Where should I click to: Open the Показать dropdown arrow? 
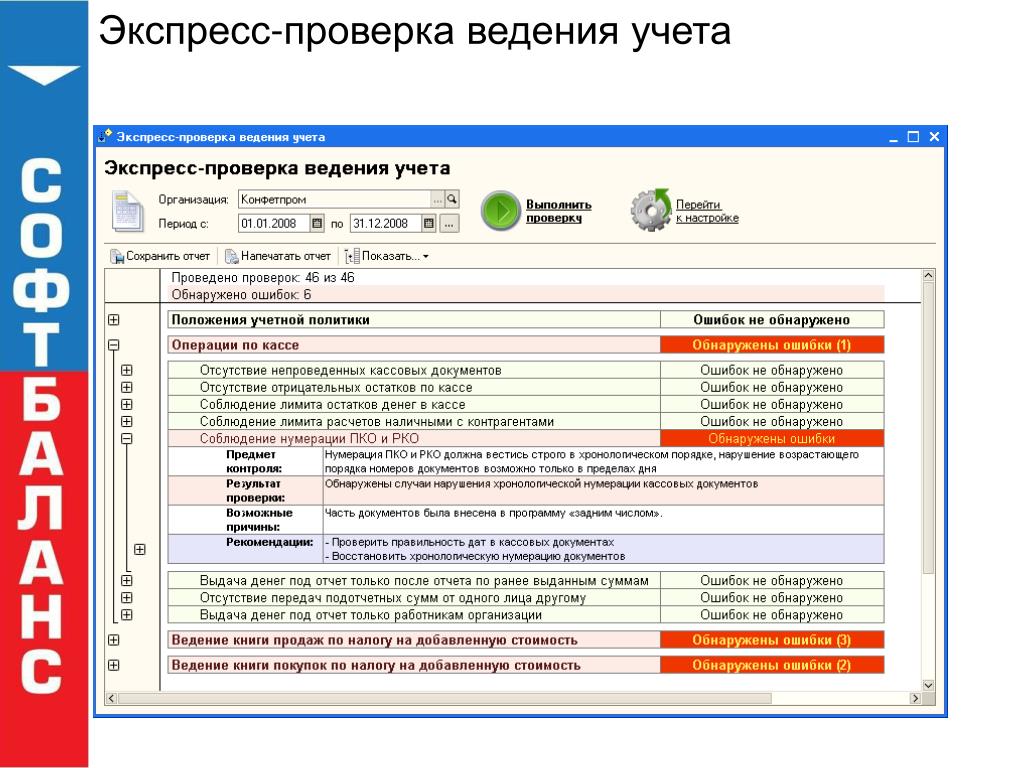426,257
